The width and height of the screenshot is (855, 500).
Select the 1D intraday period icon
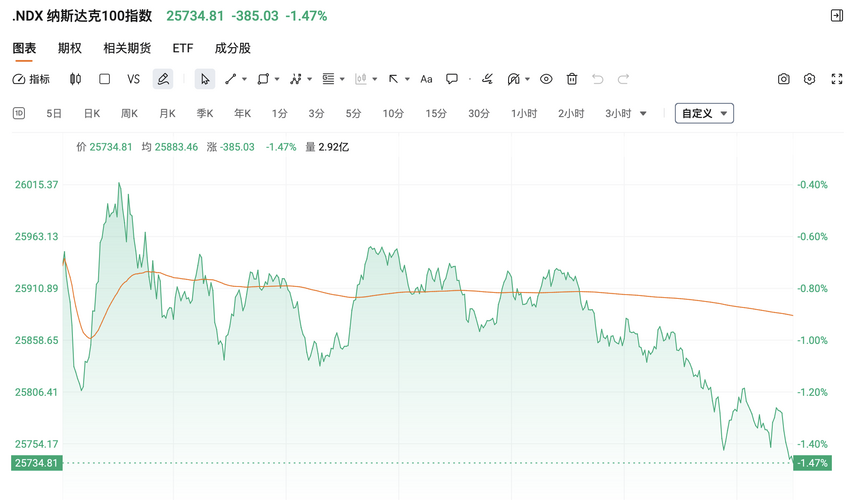19,113
